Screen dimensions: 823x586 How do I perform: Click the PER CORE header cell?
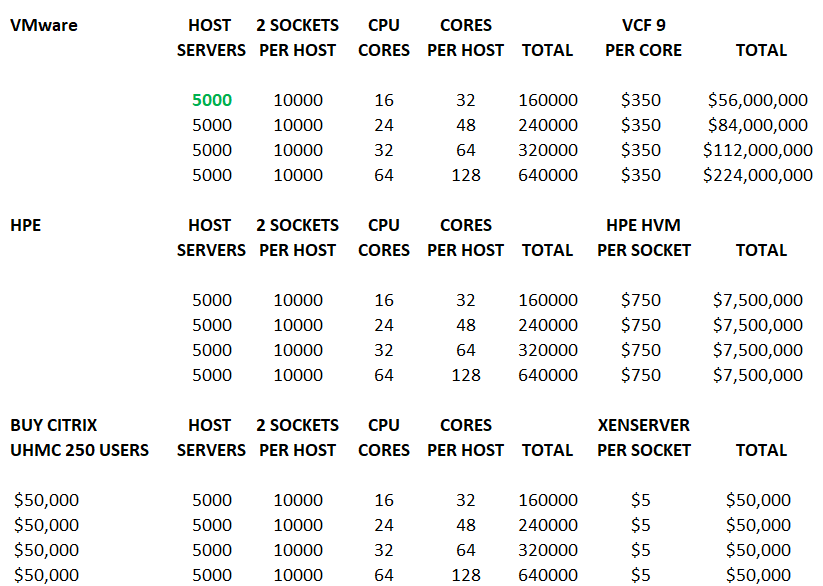pyautogui.click(x=643, y=50)
